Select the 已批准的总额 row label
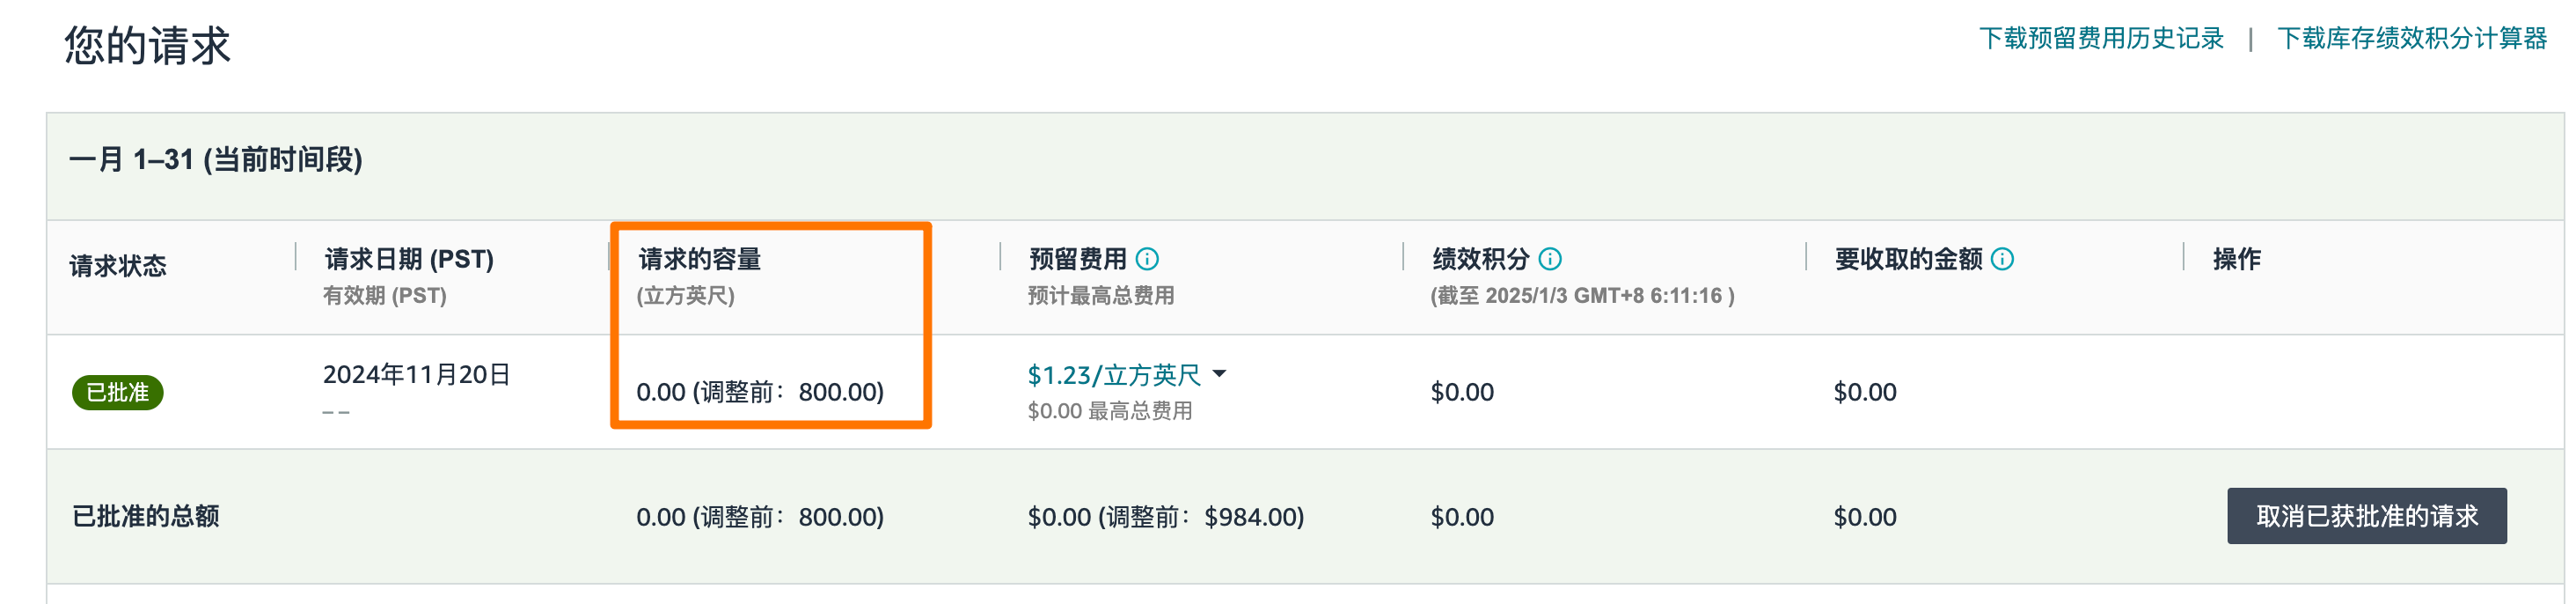 point(146,517)
